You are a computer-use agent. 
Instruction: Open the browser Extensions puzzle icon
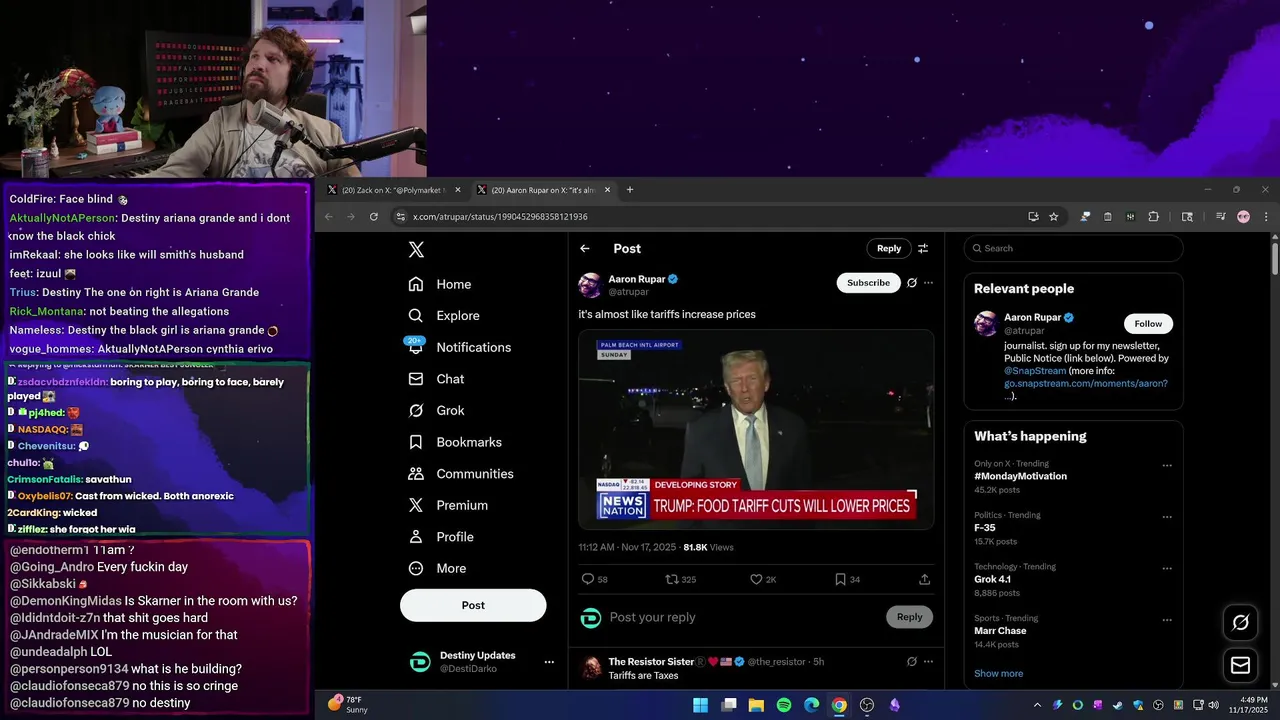pyautogui.click(x=1153, y=217)
